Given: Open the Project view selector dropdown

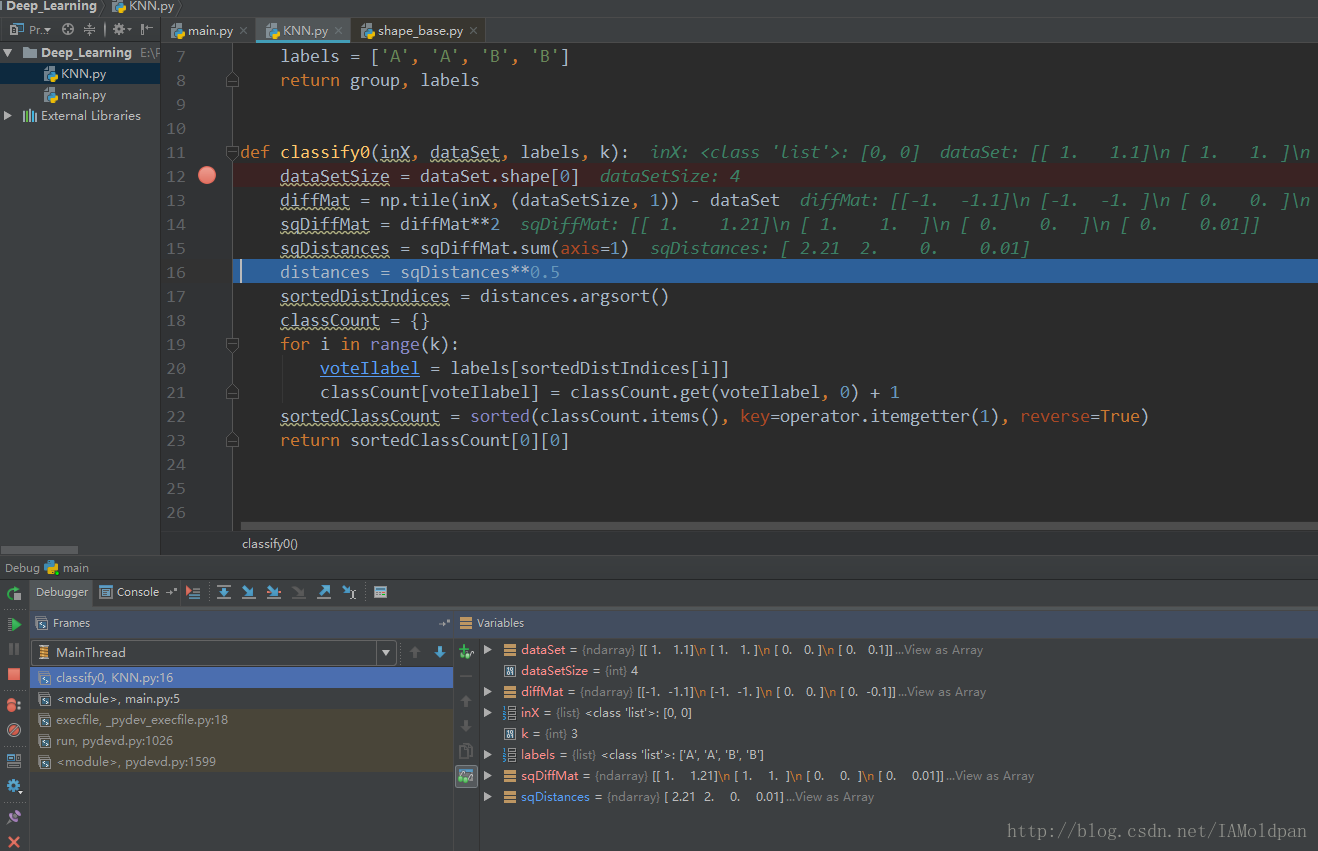Looking at the screenshot, I should (30, 30).
